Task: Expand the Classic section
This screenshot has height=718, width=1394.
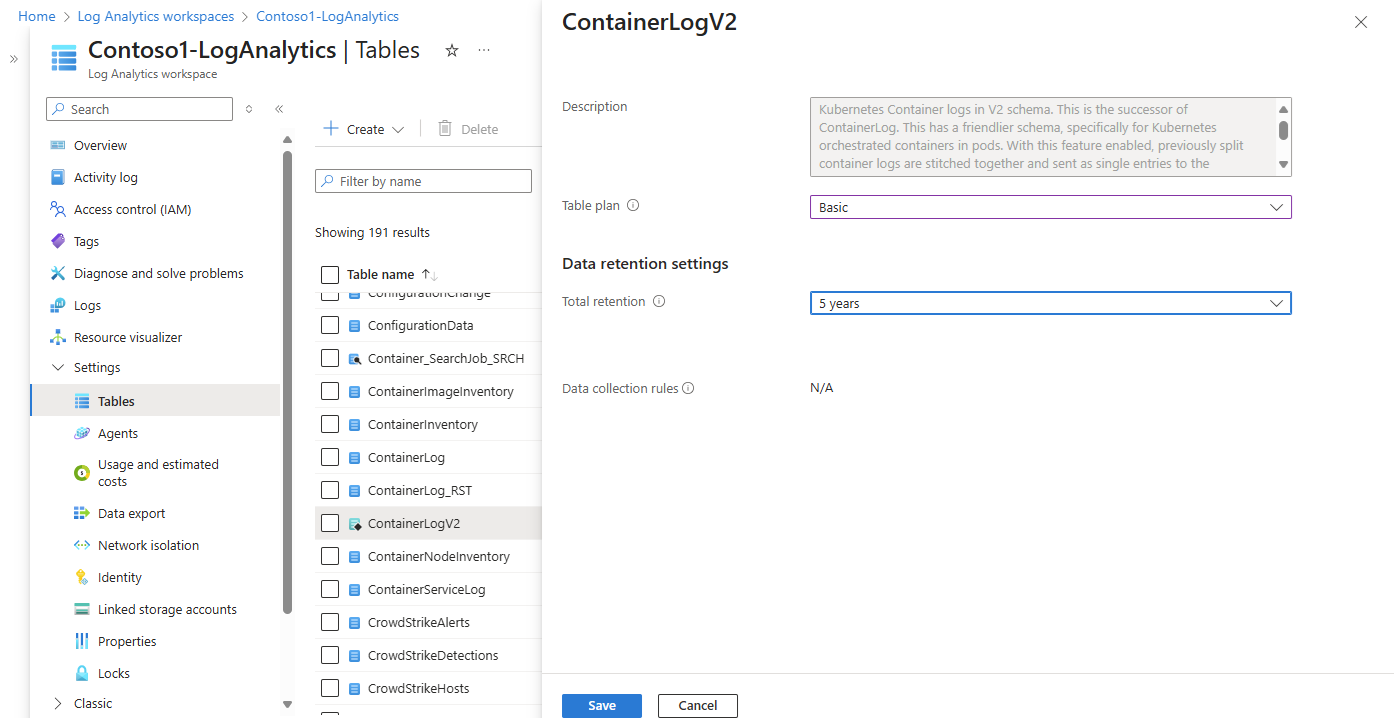Action: click(x=57, y=703)
